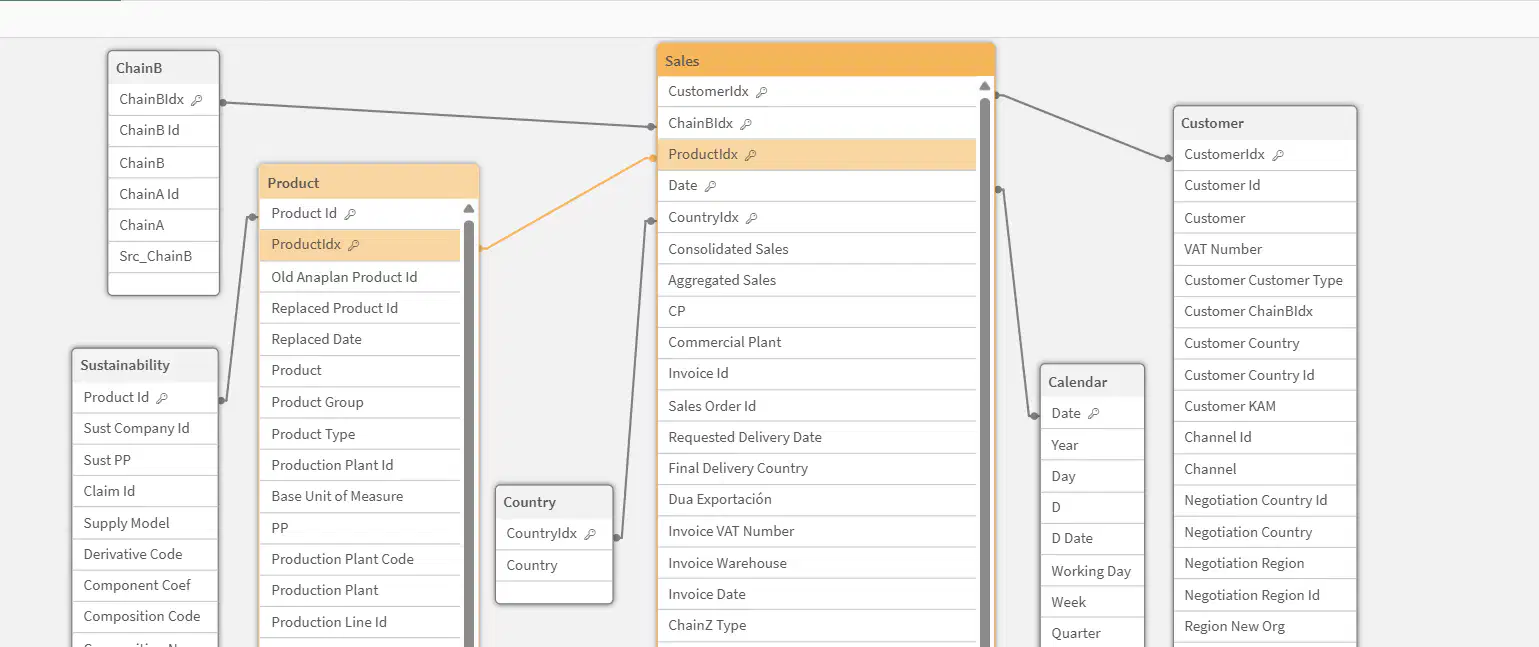Click the Invoice Id field
The image size is (1539, 647).
[817, 373]
